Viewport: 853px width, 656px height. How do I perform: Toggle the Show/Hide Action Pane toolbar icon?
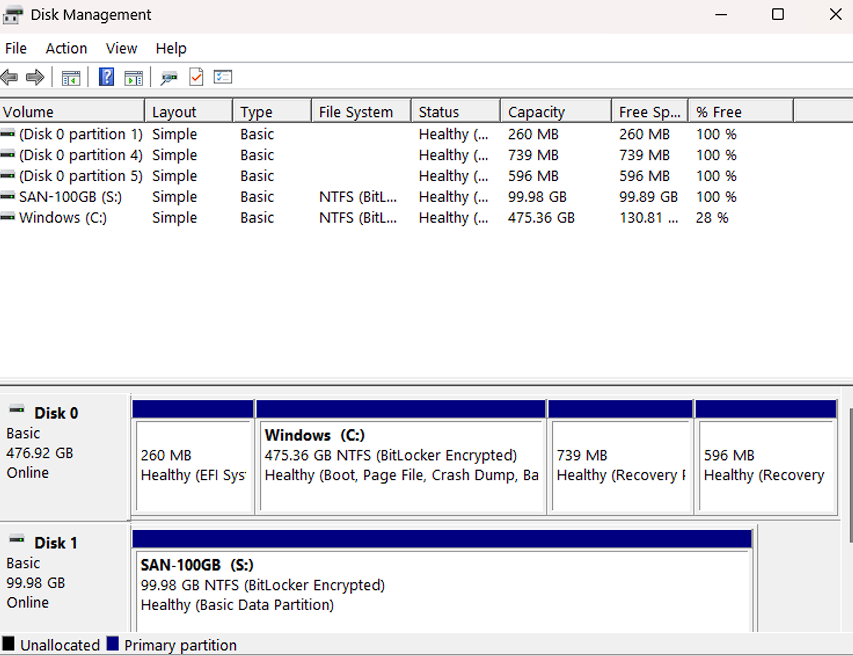tap(134, 77)
